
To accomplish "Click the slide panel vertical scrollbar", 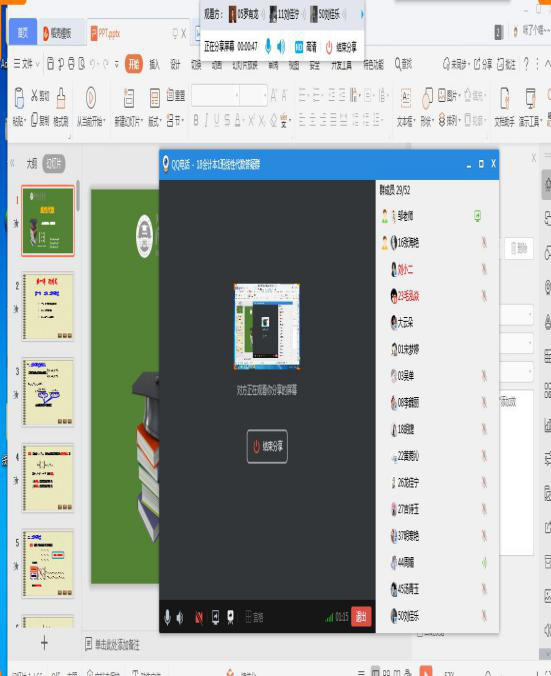I will click(78, 196).
